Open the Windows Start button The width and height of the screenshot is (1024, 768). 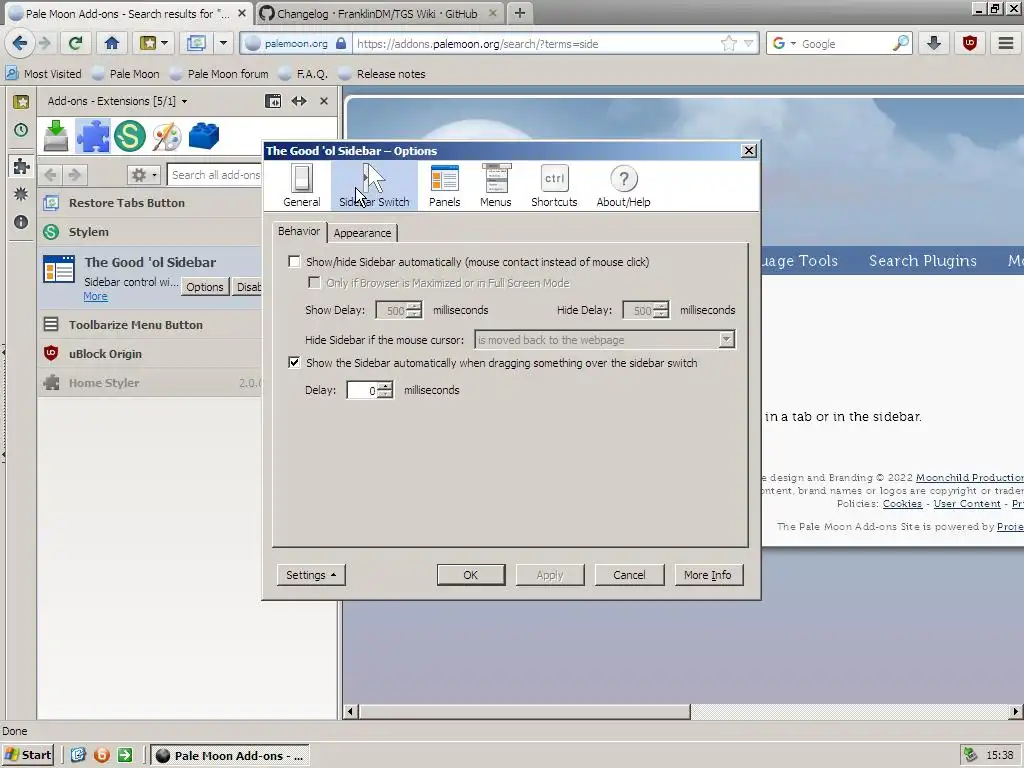pos(27,755)
